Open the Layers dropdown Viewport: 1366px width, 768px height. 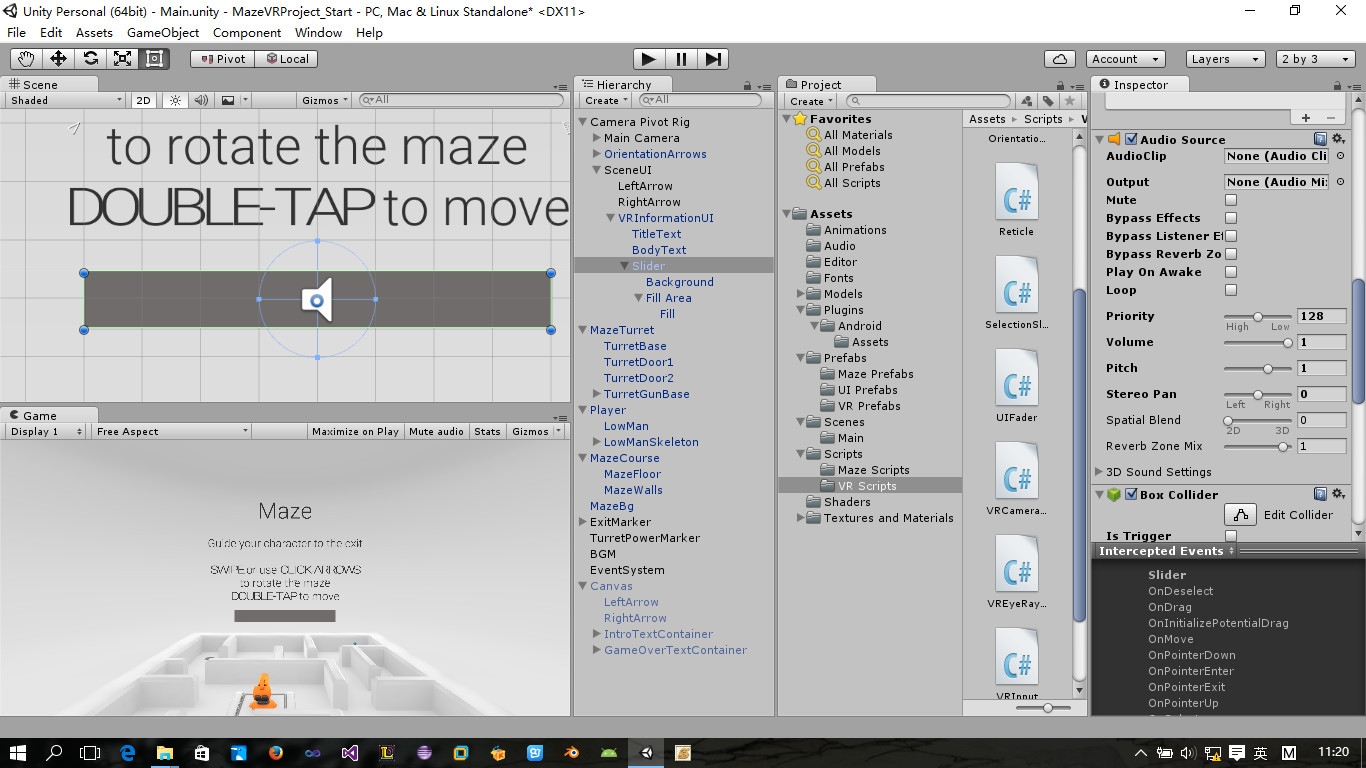(x=1226, y=59)
